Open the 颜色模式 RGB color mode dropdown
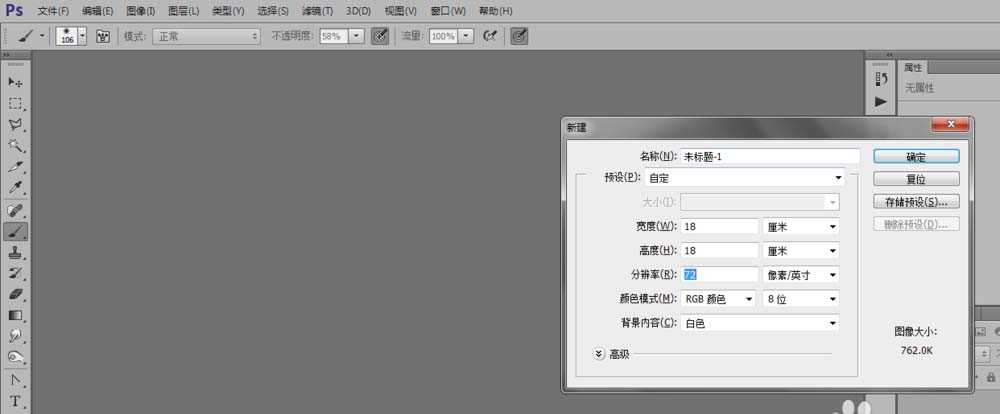Screen dimensions: 1000x414 [x=718, y=299]
